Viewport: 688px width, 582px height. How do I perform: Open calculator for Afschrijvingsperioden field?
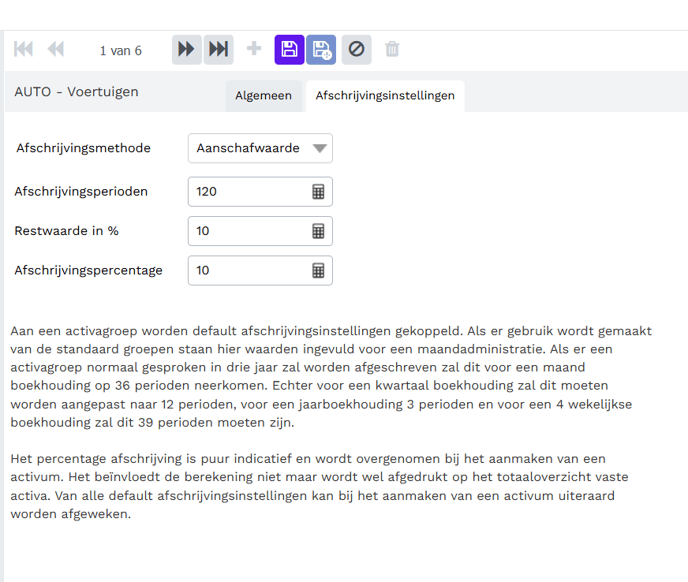point(318,191)
